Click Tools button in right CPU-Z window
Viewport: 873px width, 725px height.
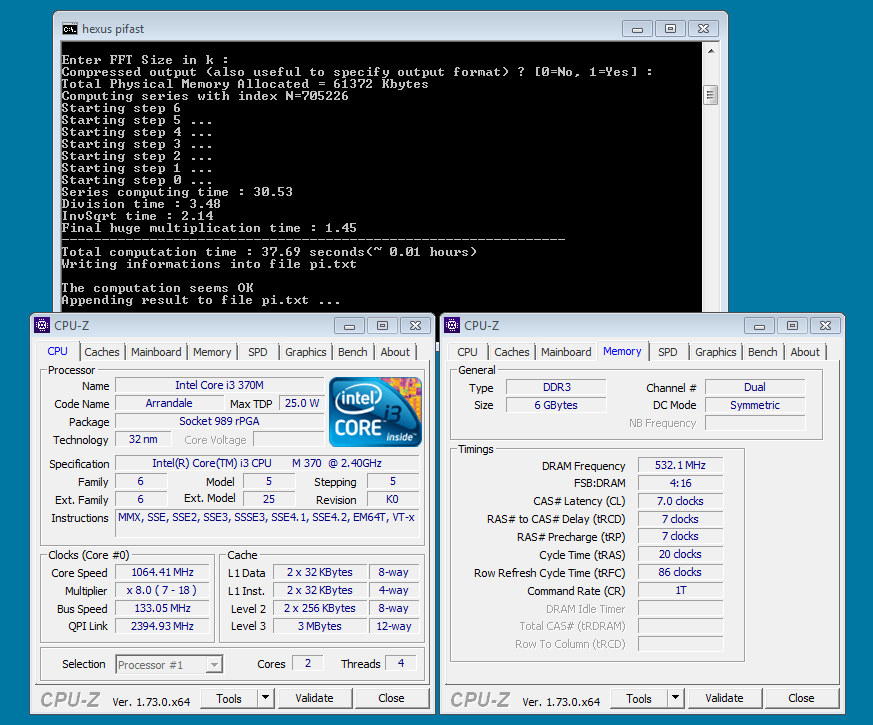click(x=639, y=698)
